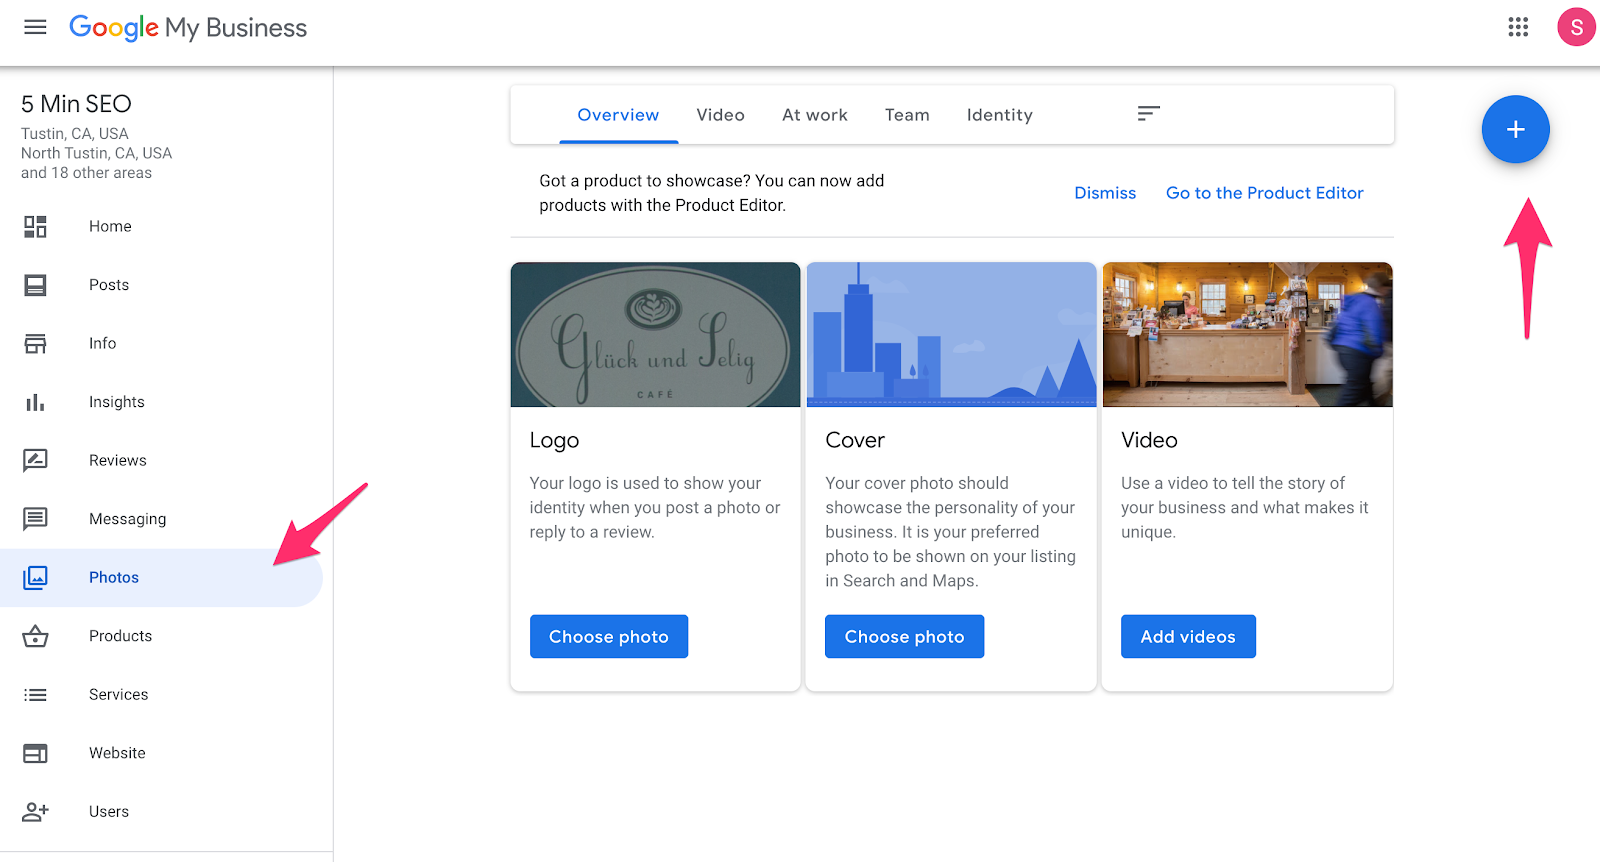
Task: Open the hamburger main menu
Action: click(x=35, y=27)
